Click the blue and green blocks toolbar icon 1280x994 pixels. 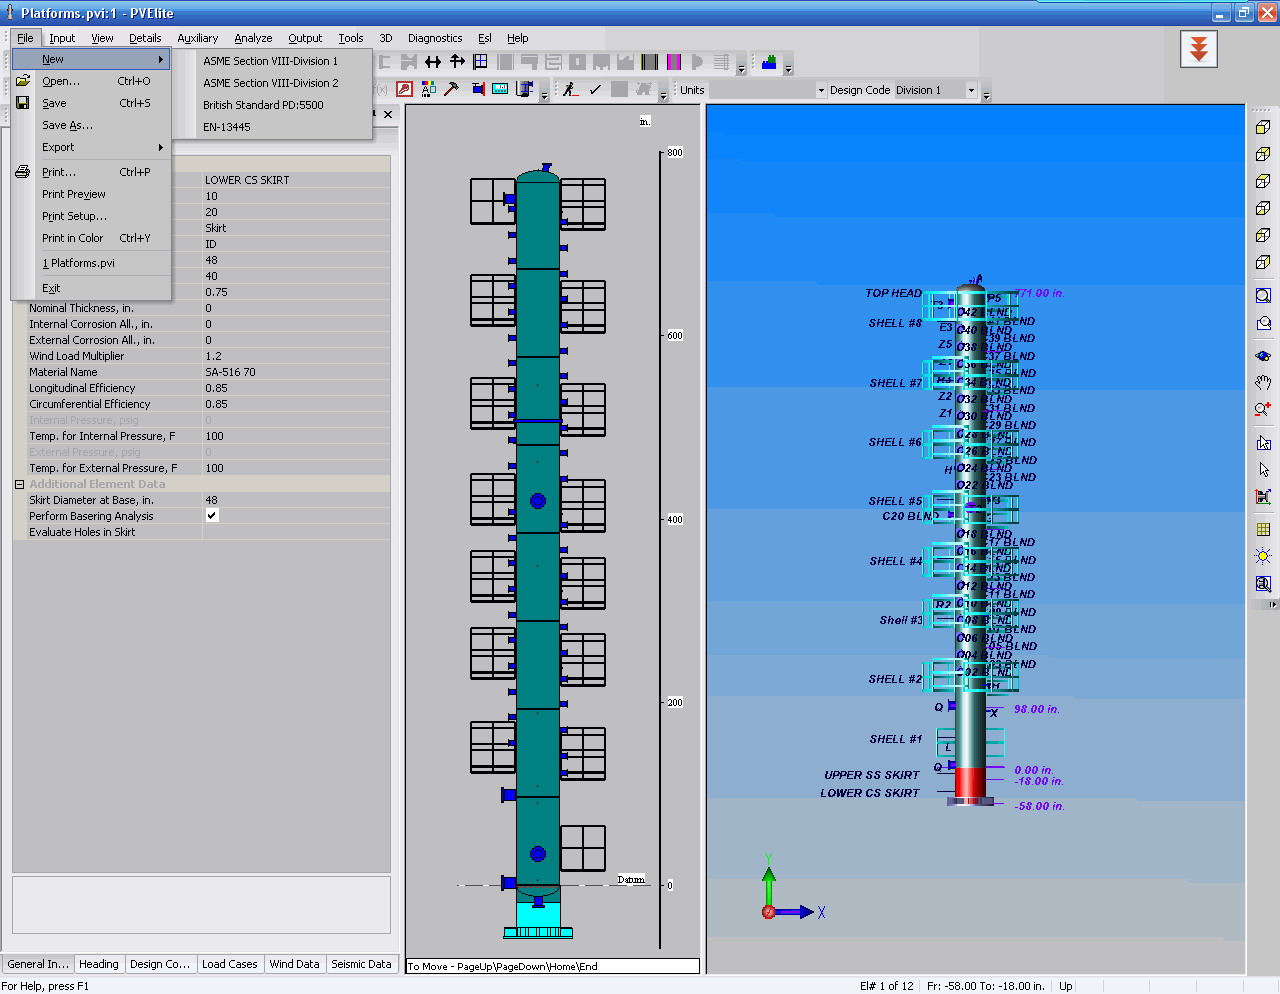769,62
